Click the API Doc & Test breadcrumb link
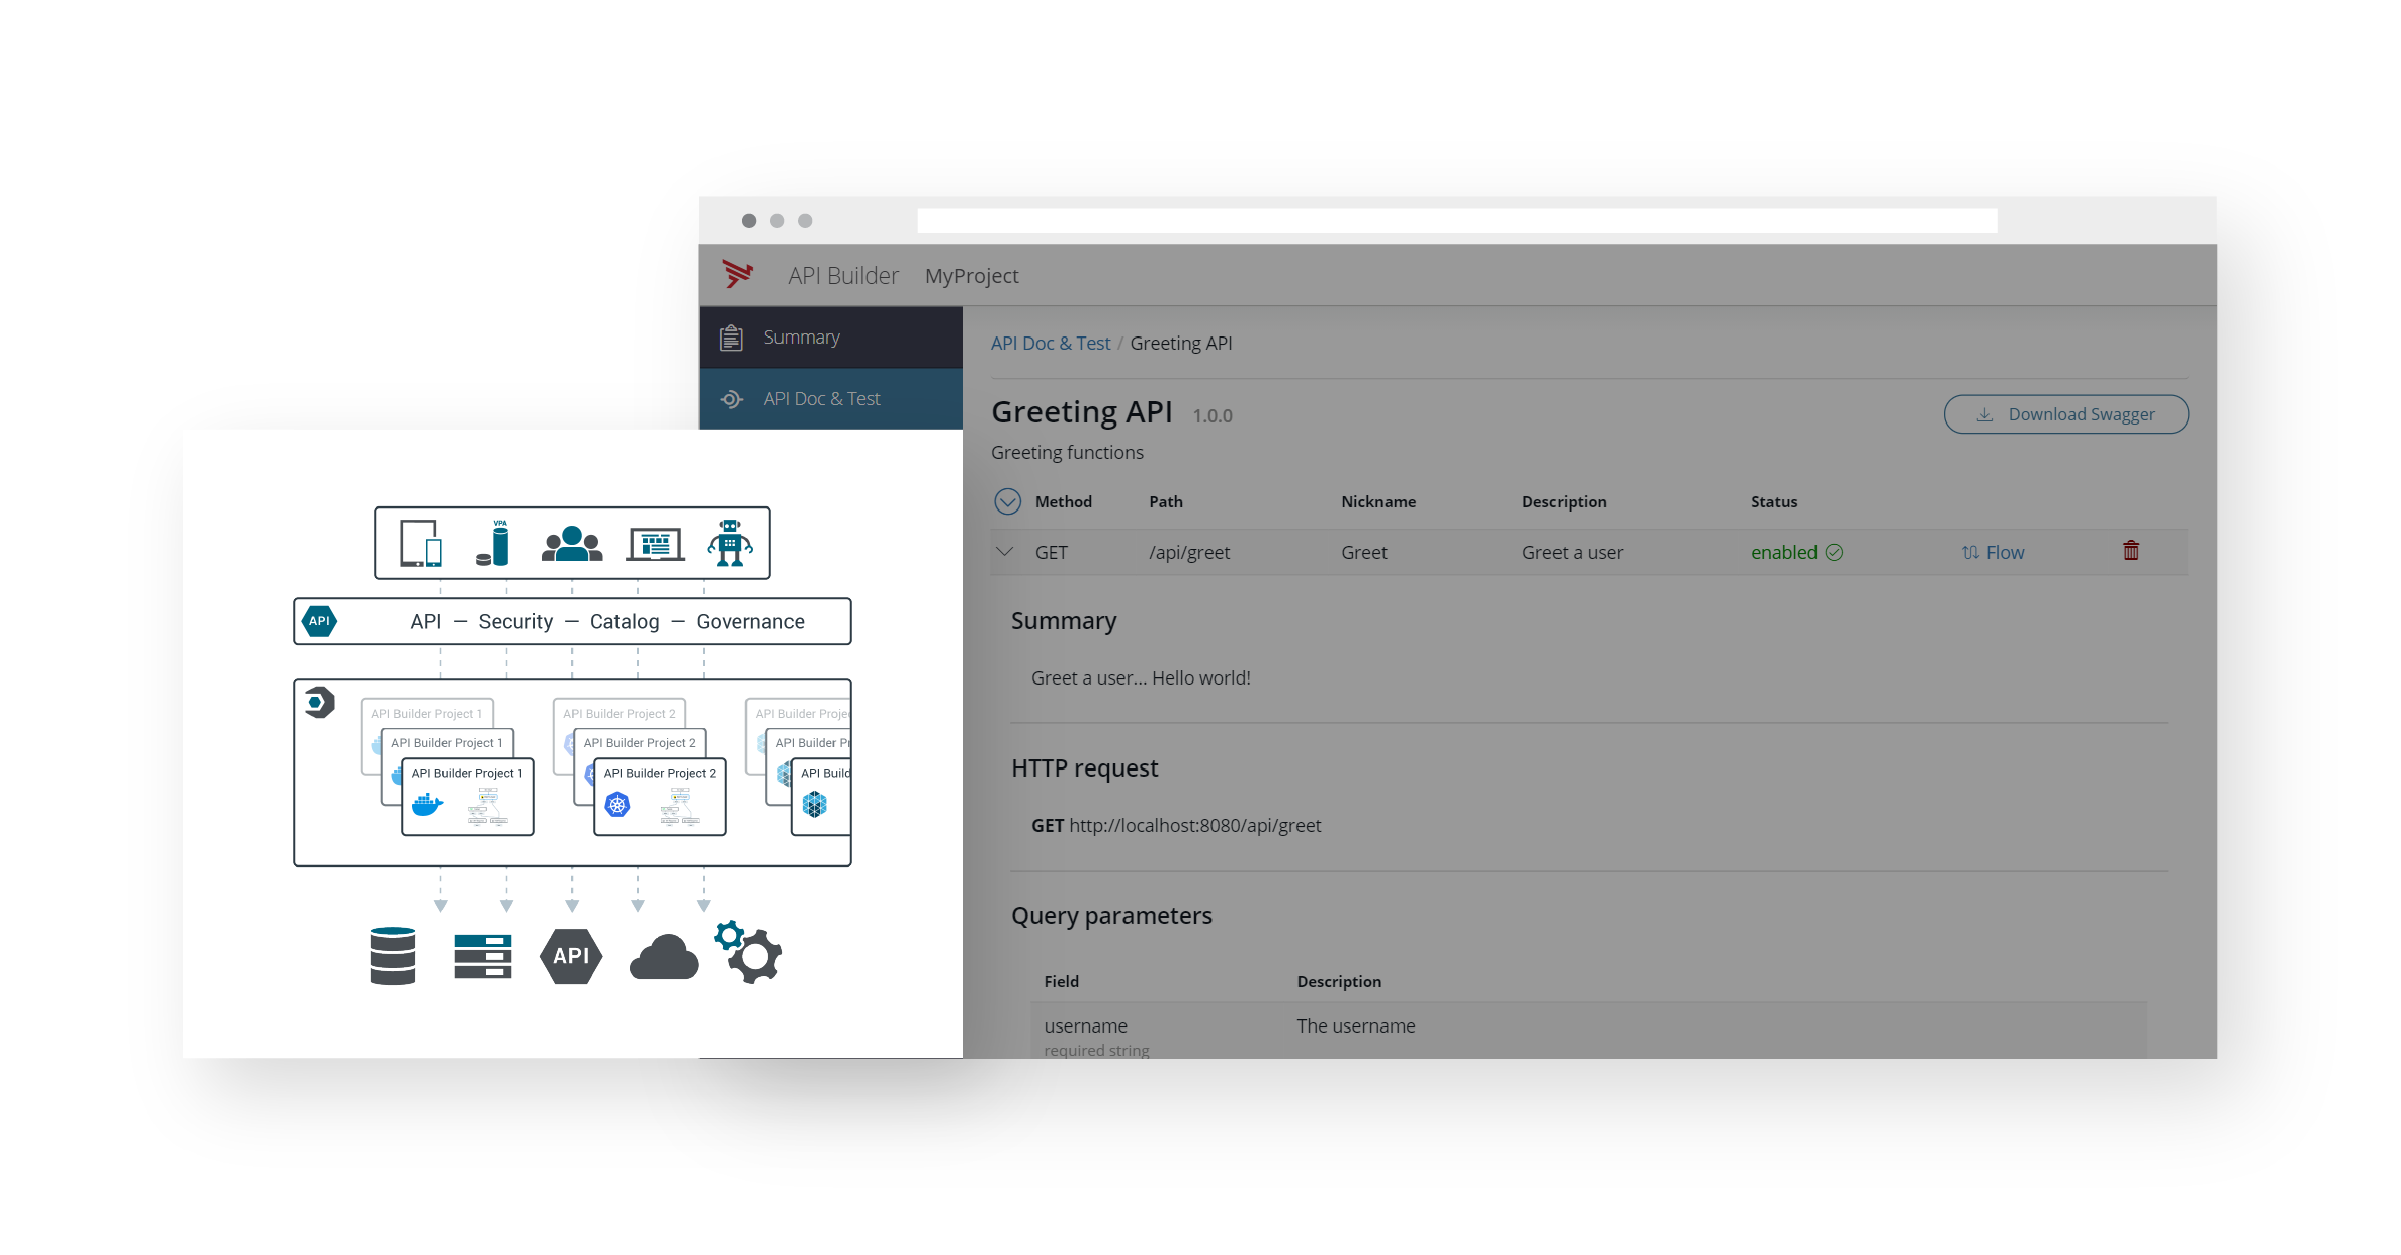This screenshot has width=2401, height=1255. click(x=1050, y=343)
